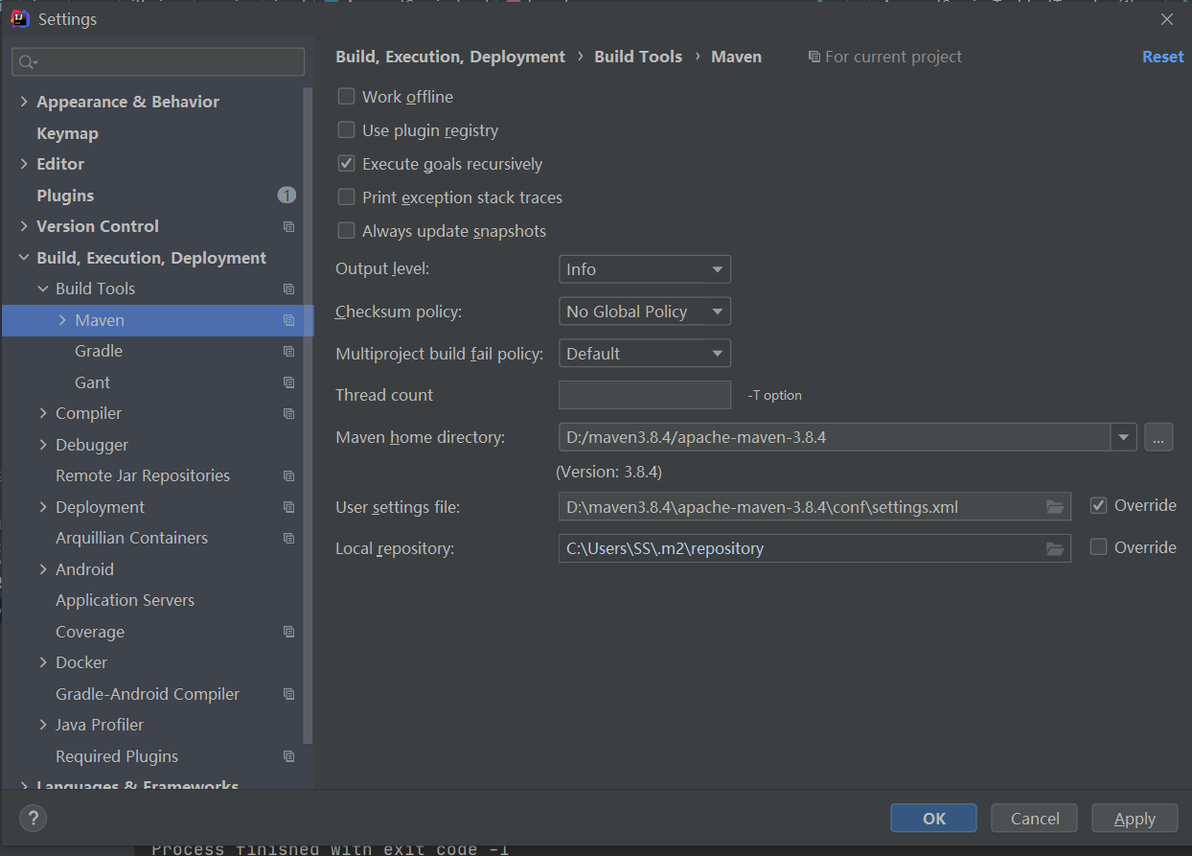
Task: Click the project-level icon on Version Control row
Action: [289, 227]
